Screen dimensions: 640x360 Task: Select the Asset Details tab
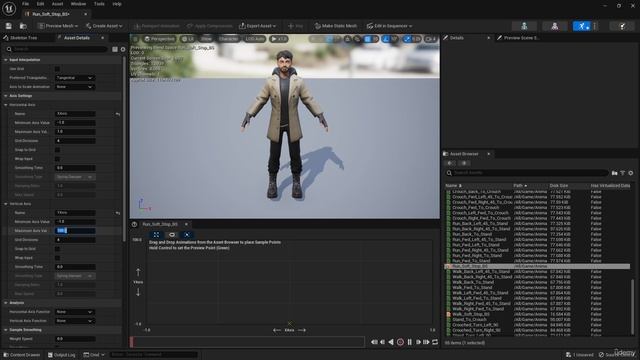pos(77,38)
